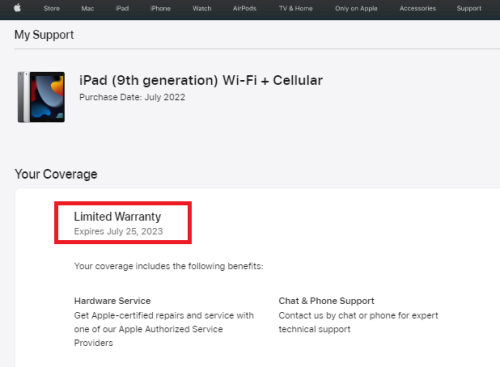Screen dimensions: 500x367
Task: Click the iPad (9th generation) device title
Action: (x=201, y=80)
